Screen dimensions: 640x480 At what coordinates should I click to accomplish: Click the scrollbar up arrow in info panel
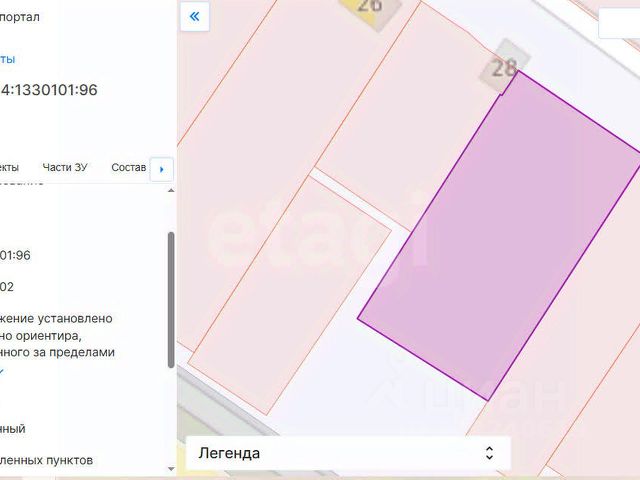[171, 191]
